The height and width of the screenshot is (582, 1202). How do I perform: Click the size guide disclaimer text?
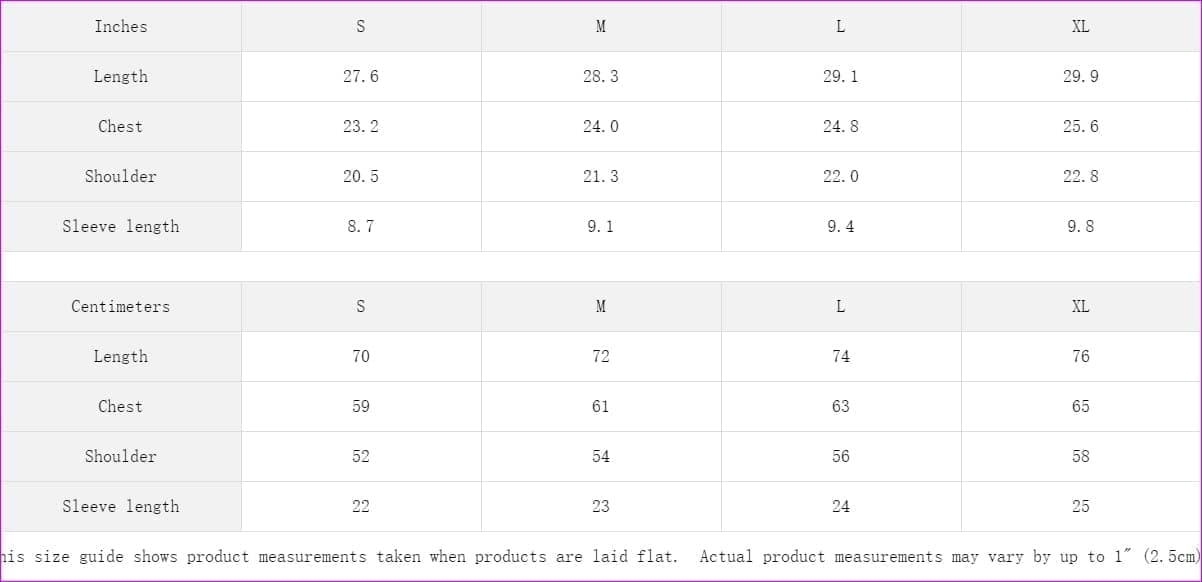click(x=600, y=557)
